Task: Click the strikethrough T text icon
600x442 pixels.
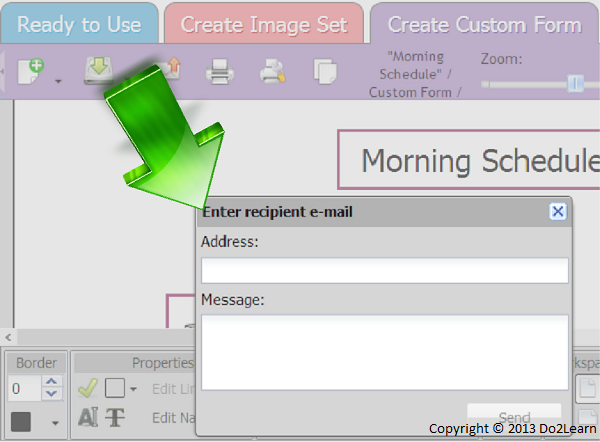Action: tap(116, 418)
